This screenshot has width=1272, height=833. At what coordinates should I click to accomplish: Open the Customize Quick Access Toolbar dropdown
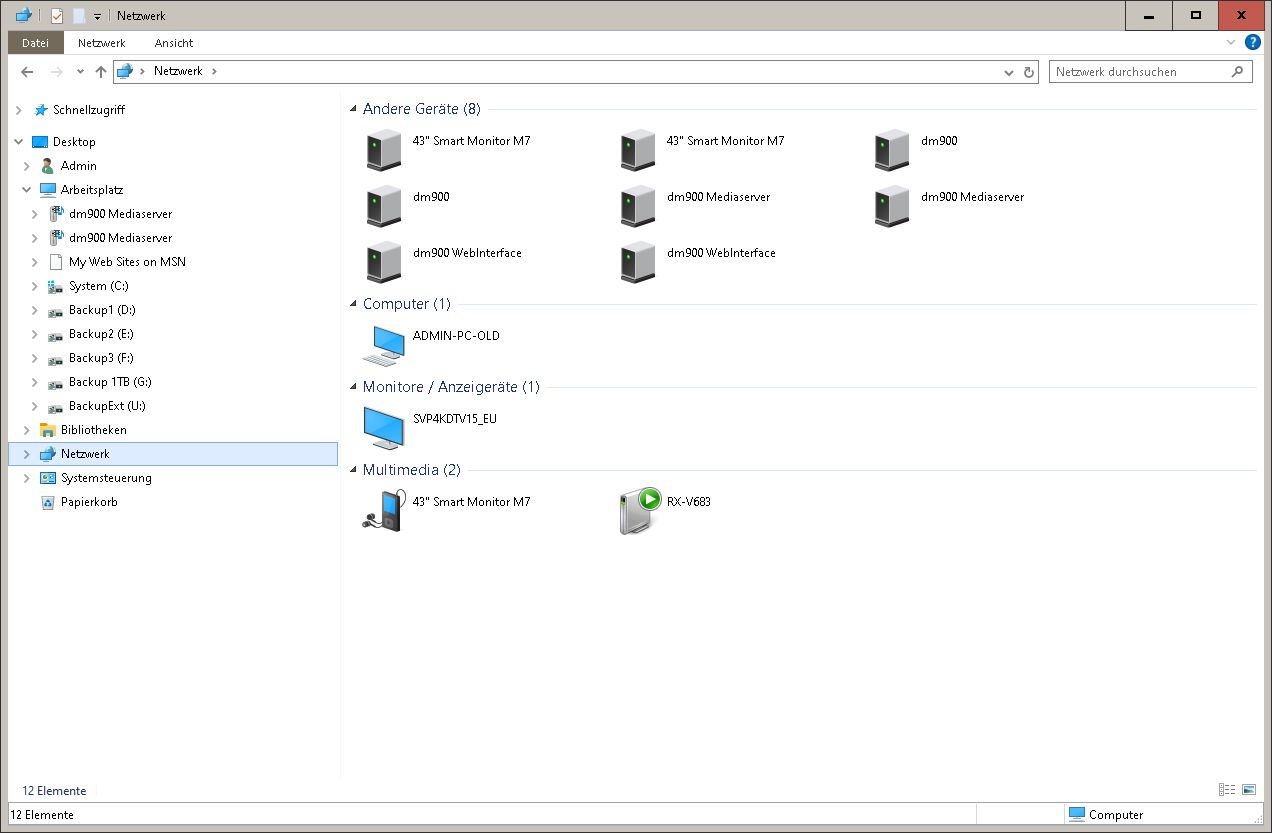(x=97, y=16)
